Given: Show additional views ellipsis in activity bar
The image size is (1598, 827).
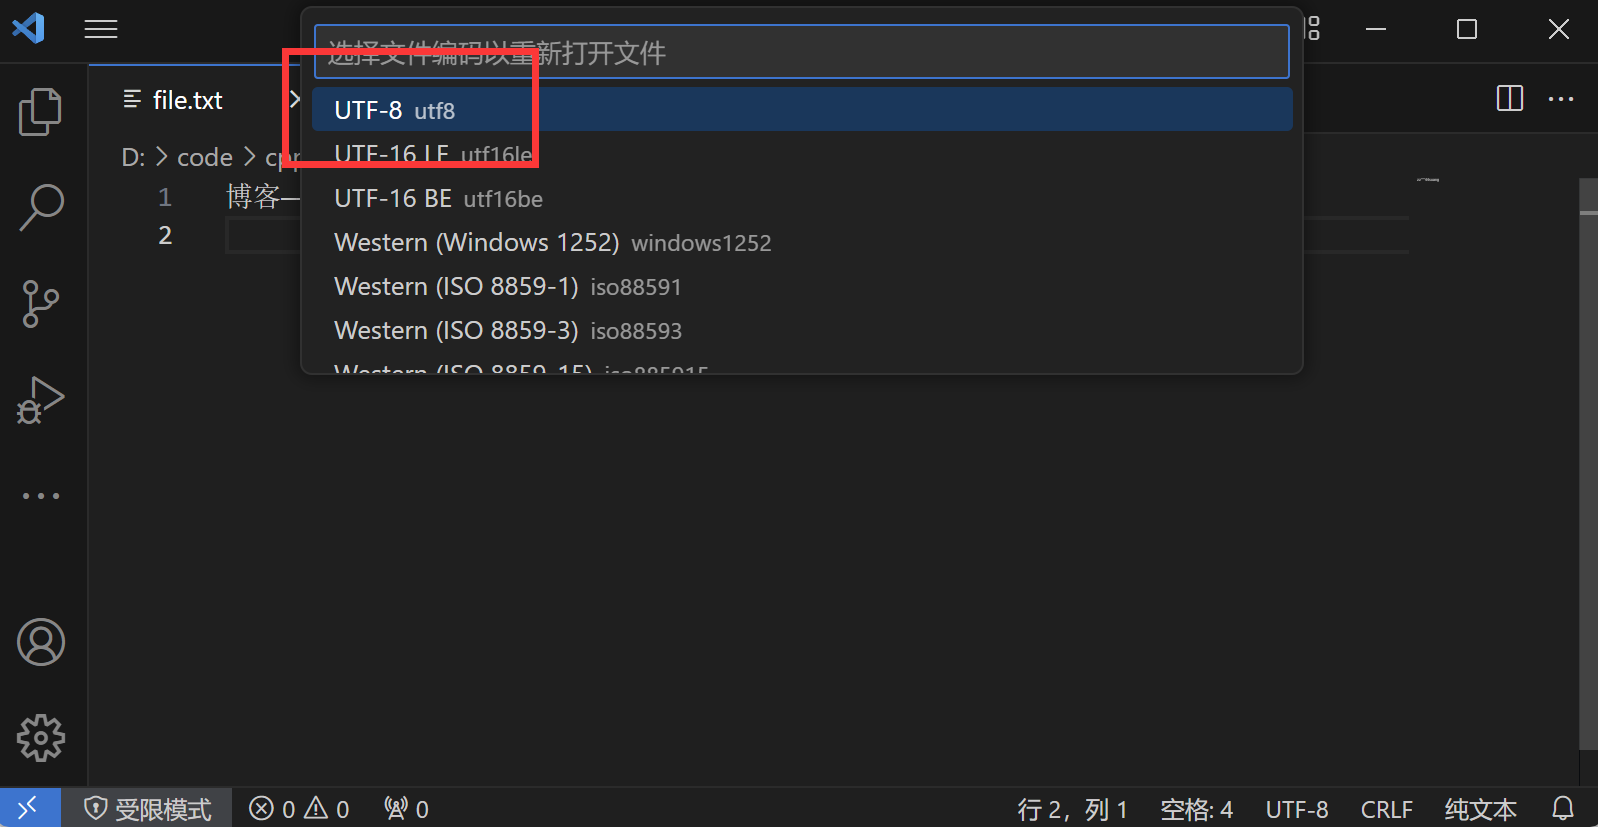Looking at the screenshot, I should 41,496.
